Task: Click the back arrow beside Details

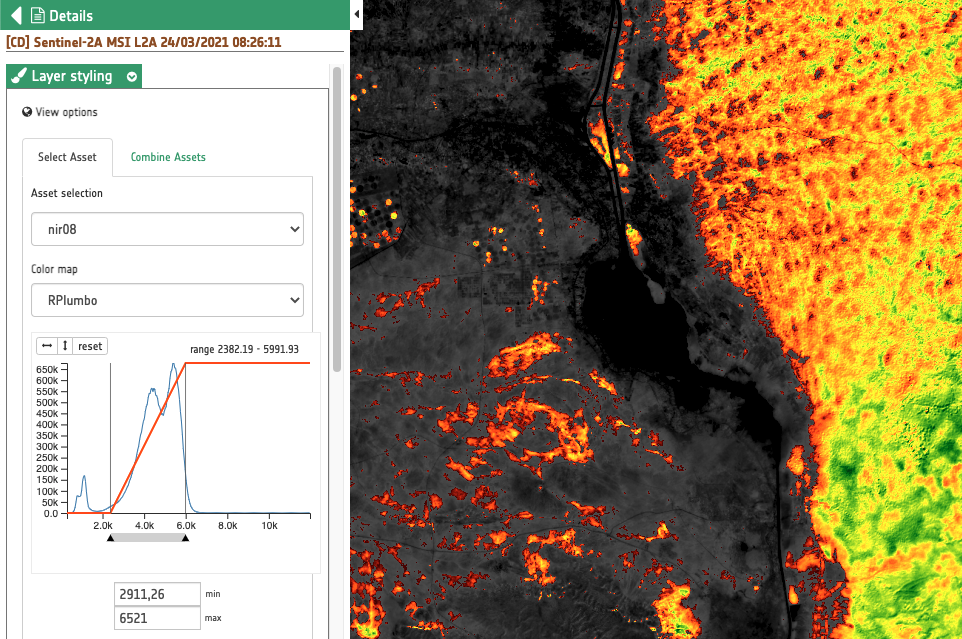Action: (15, 16)
